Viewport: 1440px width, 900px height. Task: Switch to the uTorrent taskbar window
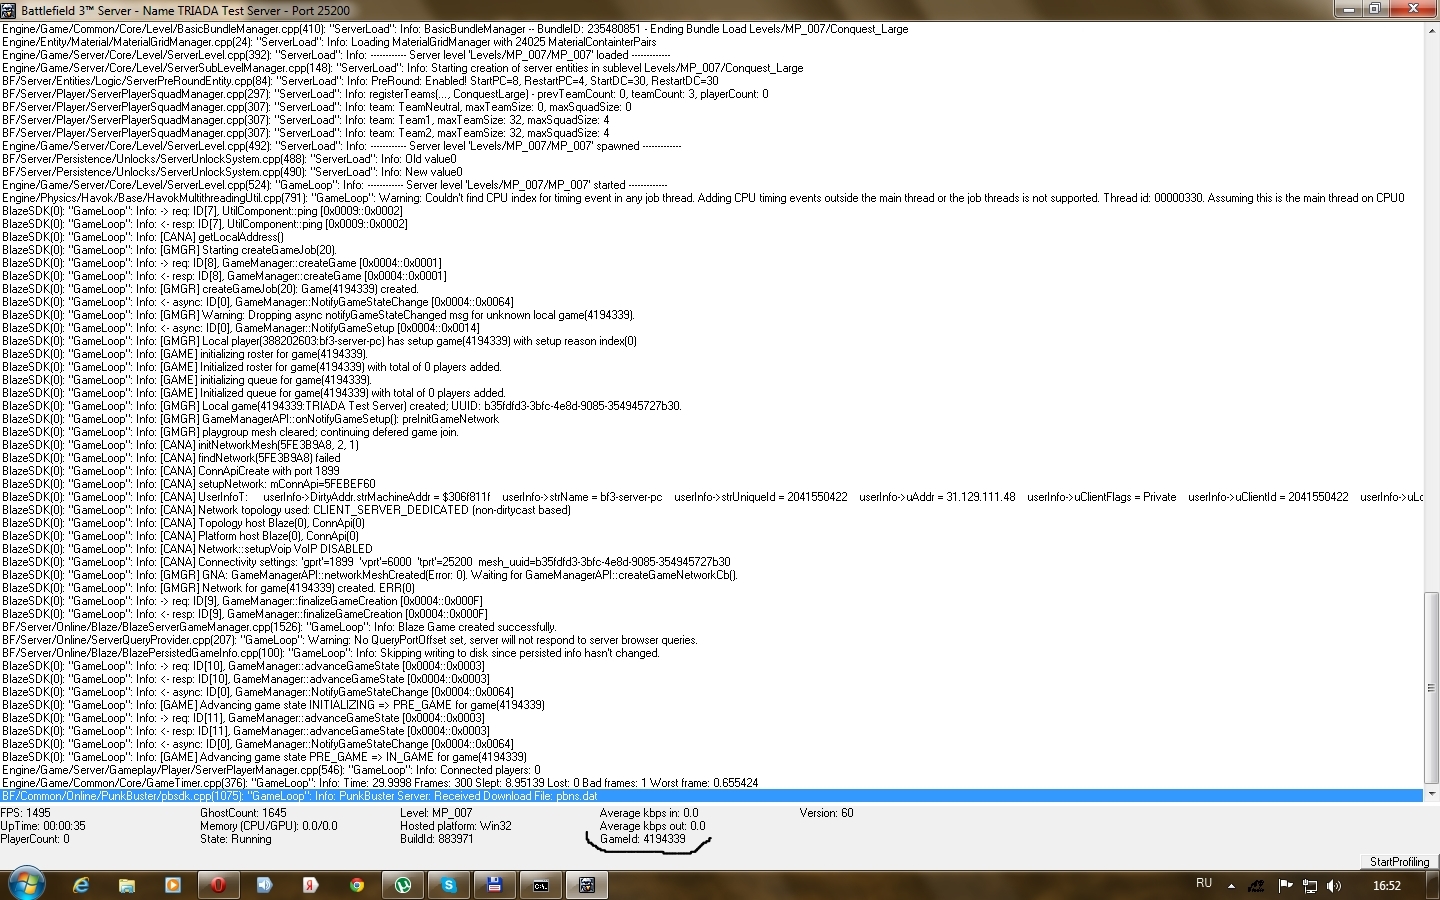point(403,885)
